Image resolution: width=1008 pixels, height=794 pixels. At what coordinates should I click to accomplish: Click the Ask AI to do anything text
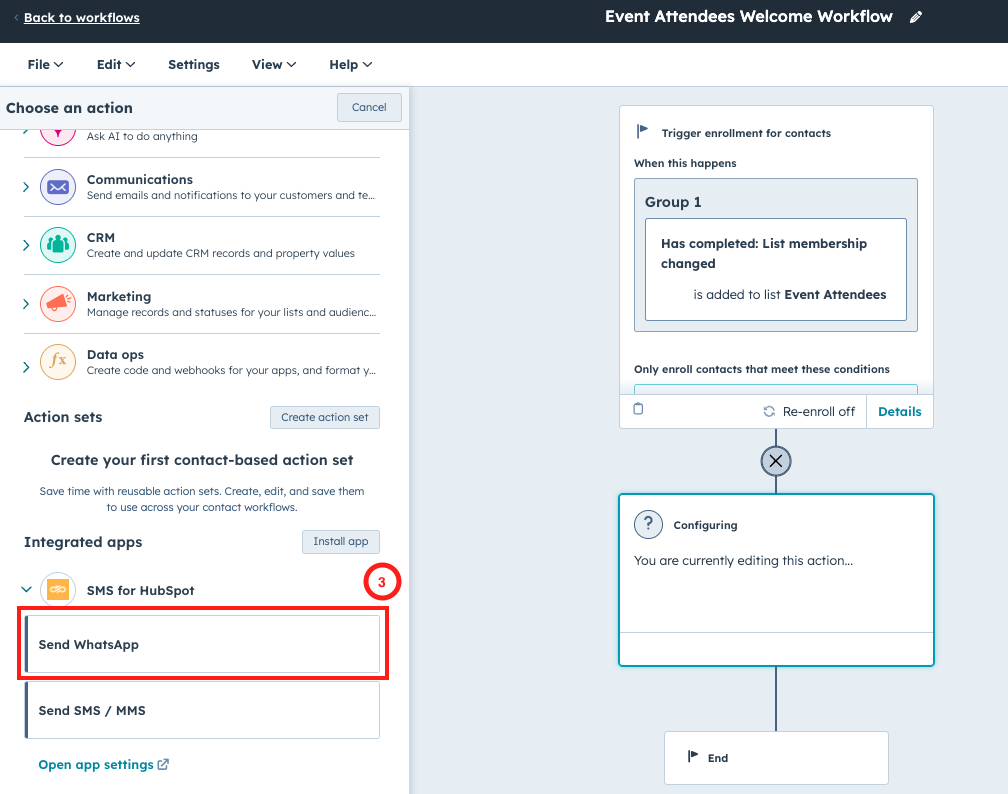point(142,136)
